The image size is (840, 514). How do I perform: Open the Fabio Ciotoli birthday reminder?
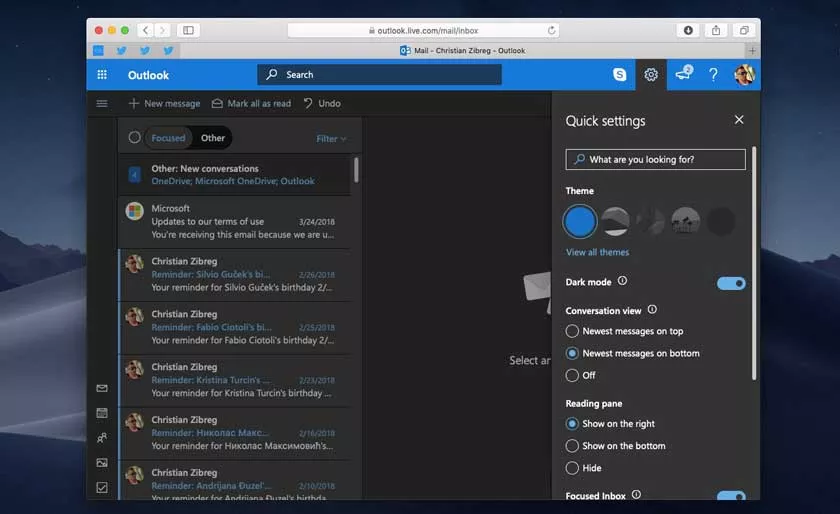click(x=235, y=327)
